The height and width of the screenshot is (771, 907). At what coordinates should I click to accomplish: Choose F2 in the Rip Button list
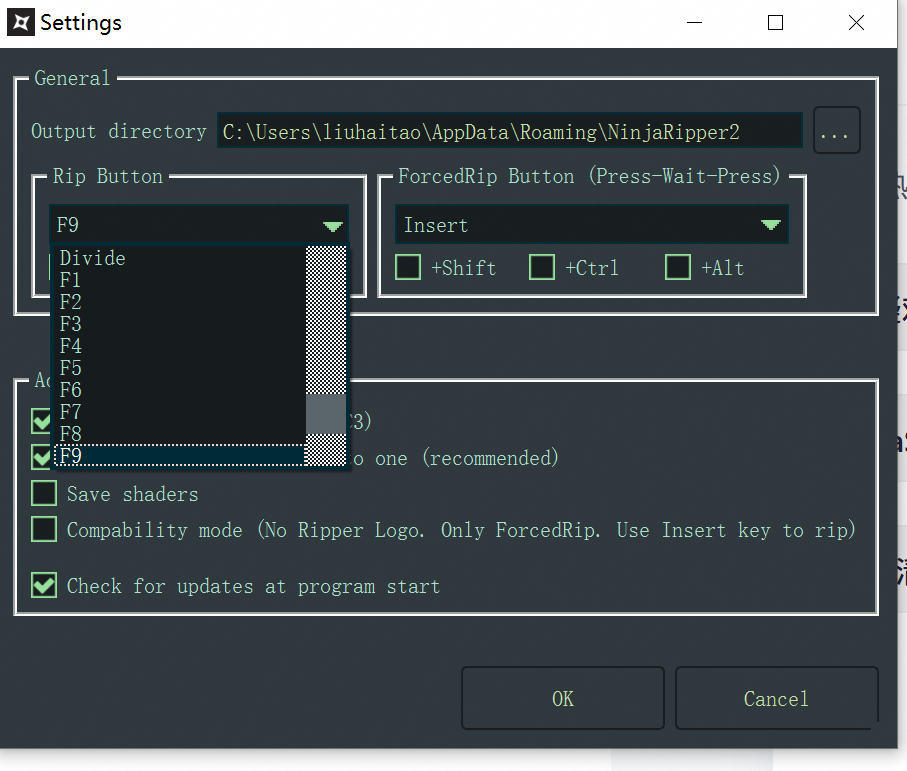click(179, 302)
